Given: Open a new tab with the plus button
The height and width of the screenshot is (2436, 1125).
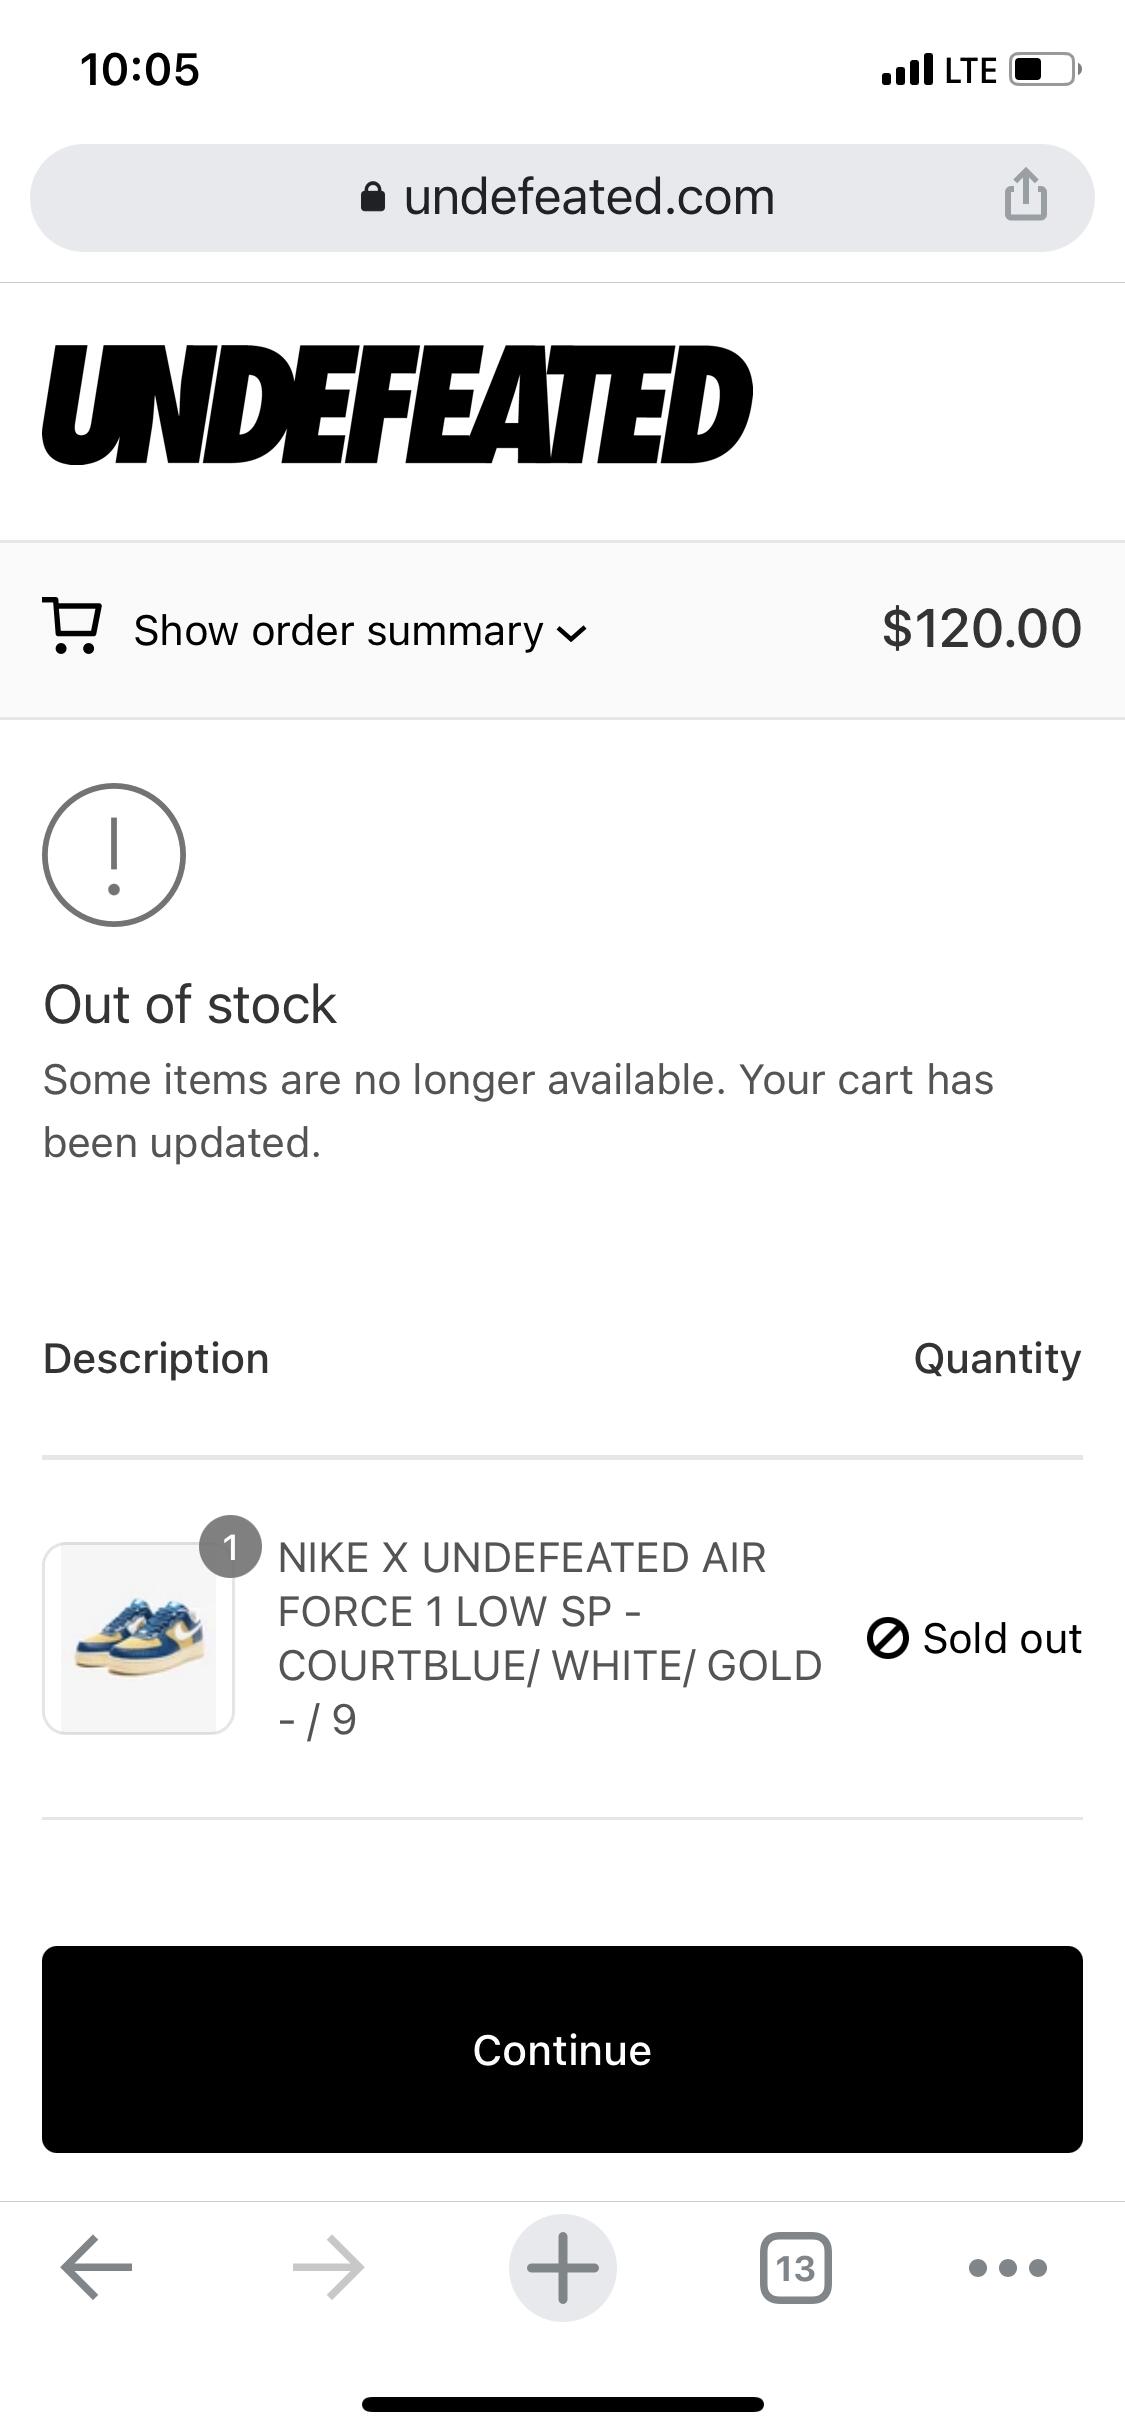Looking at the screenshot, I should coord(562,2267).
